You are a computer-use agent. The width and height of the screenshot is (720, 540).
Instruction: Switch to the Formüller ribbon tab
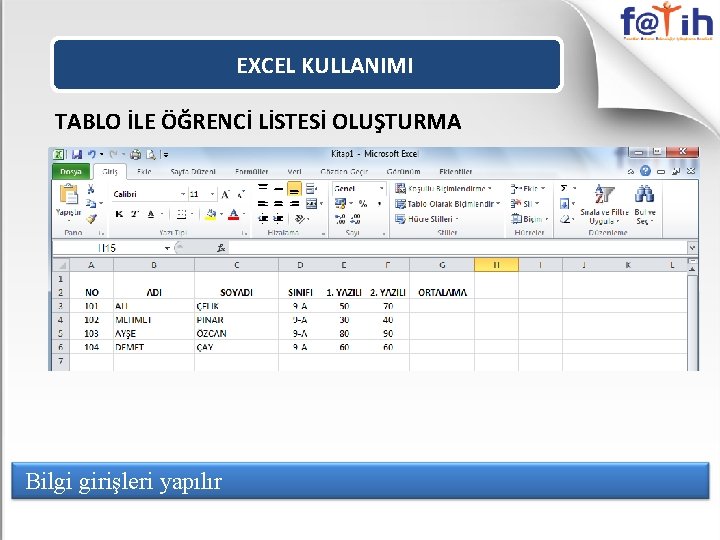click(251, 171)
